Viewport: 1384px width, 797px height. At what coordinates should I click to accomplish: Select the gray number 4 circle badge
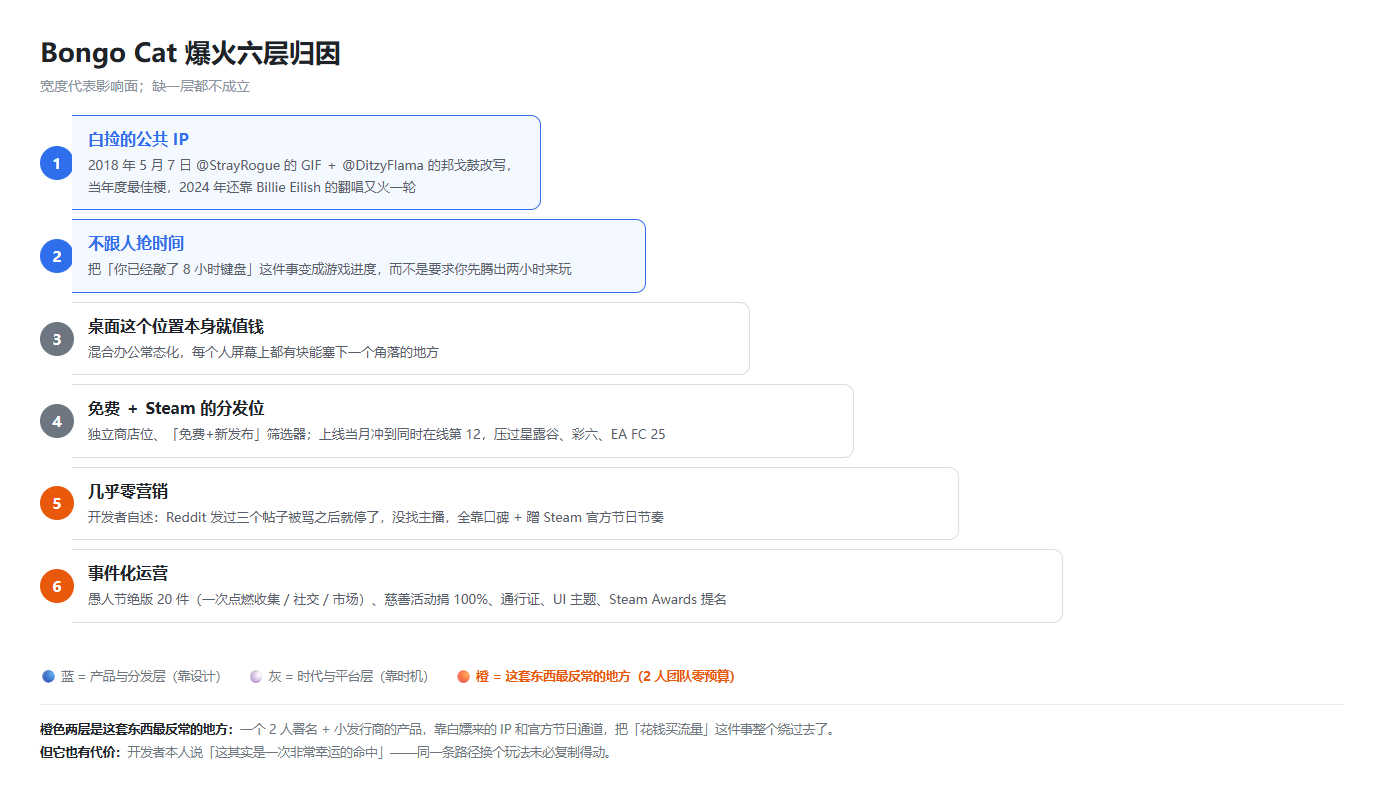click(57, 421)
